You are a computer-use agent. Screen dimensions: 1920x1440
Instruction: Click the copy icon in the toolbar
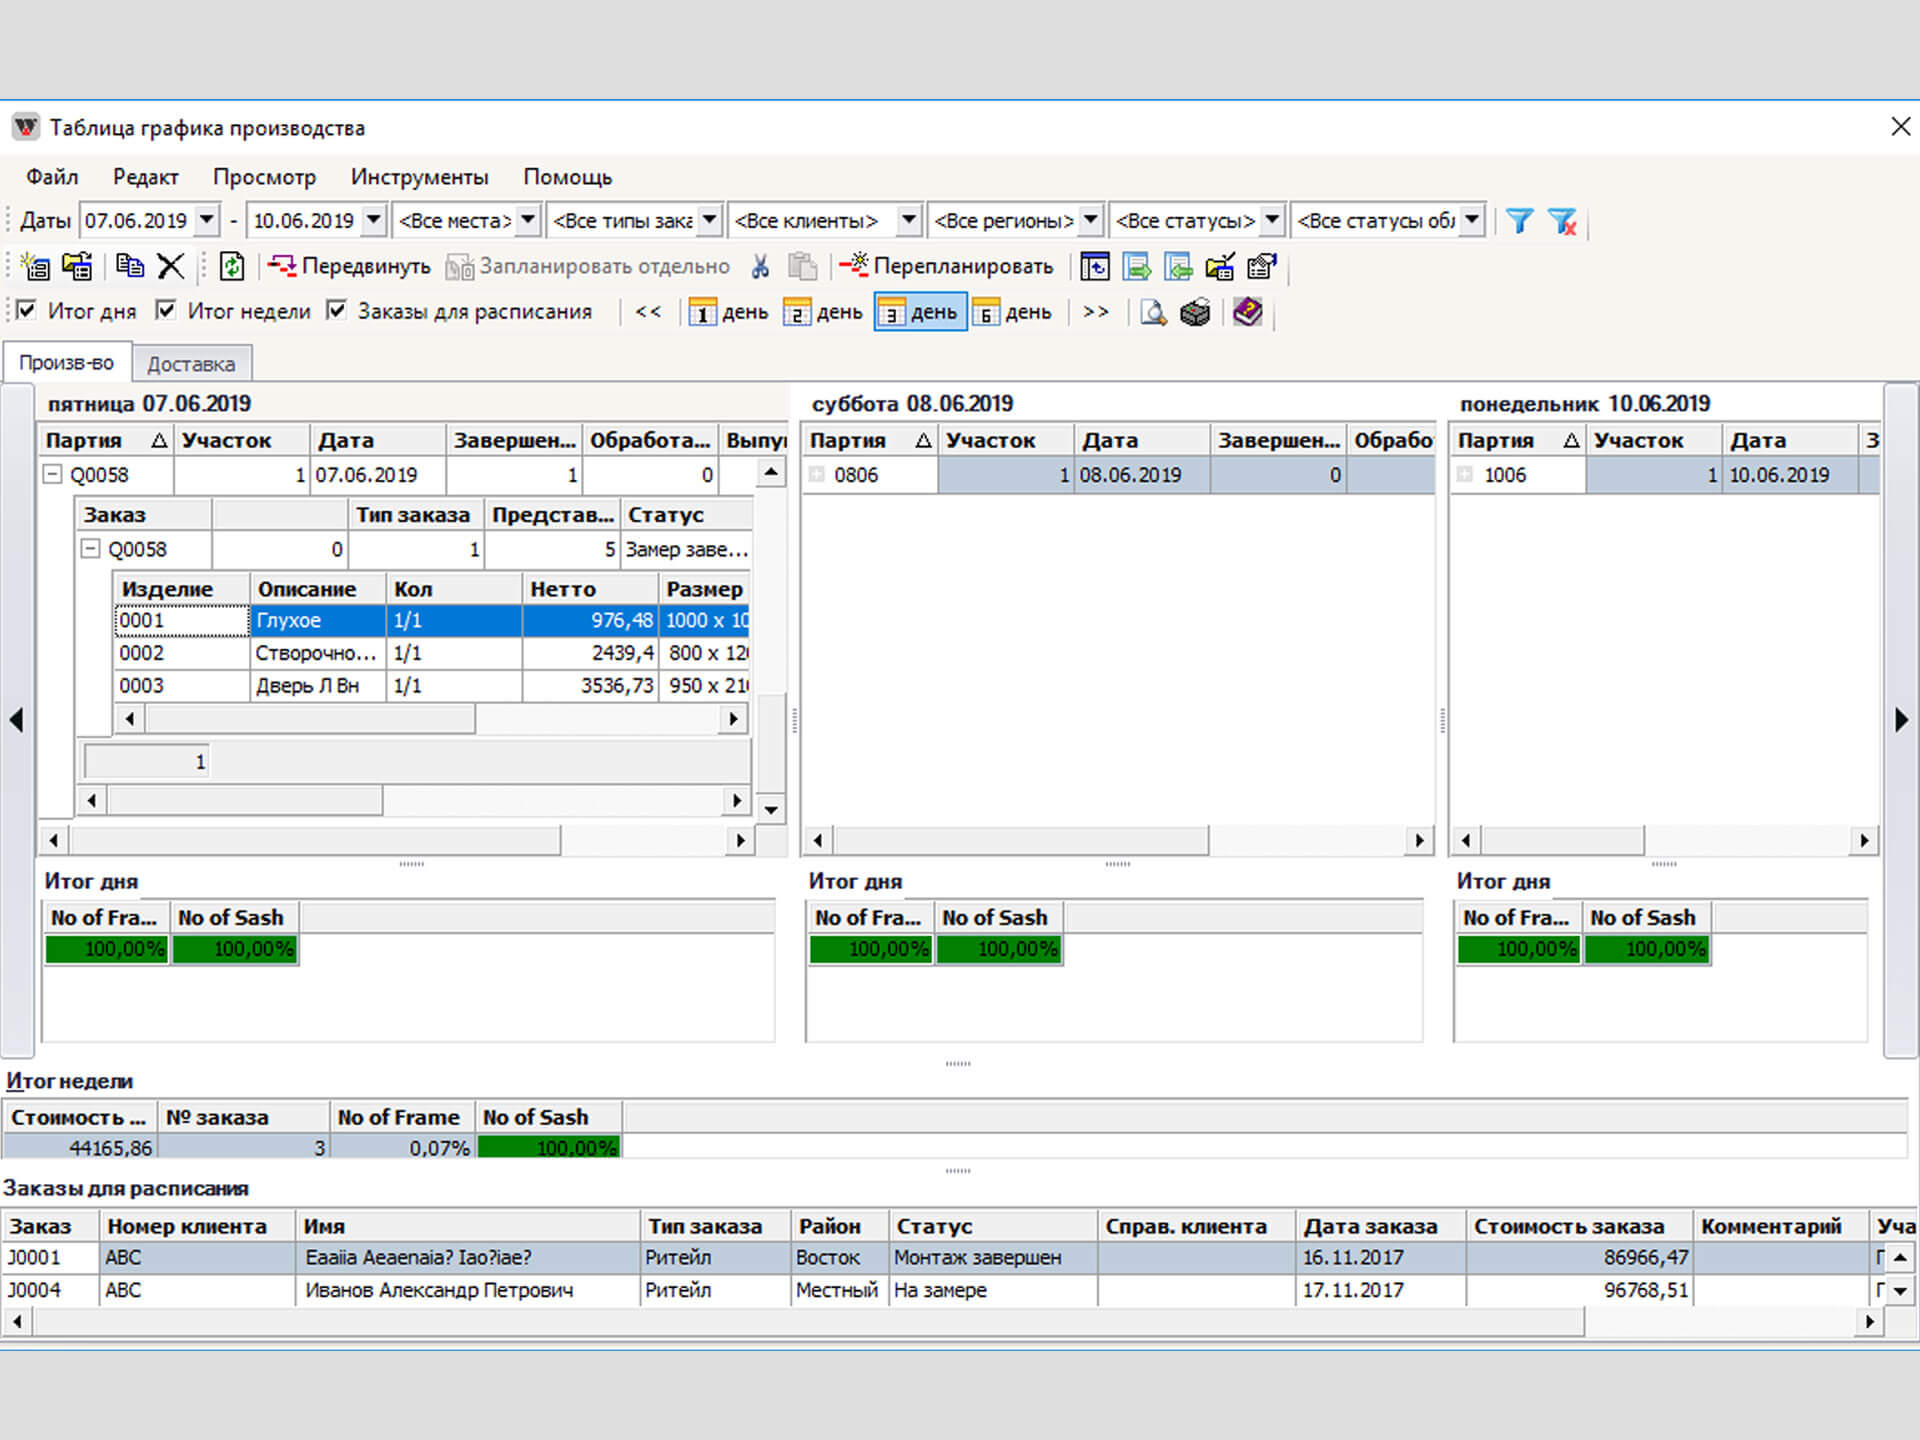click(x=129, y=266)
